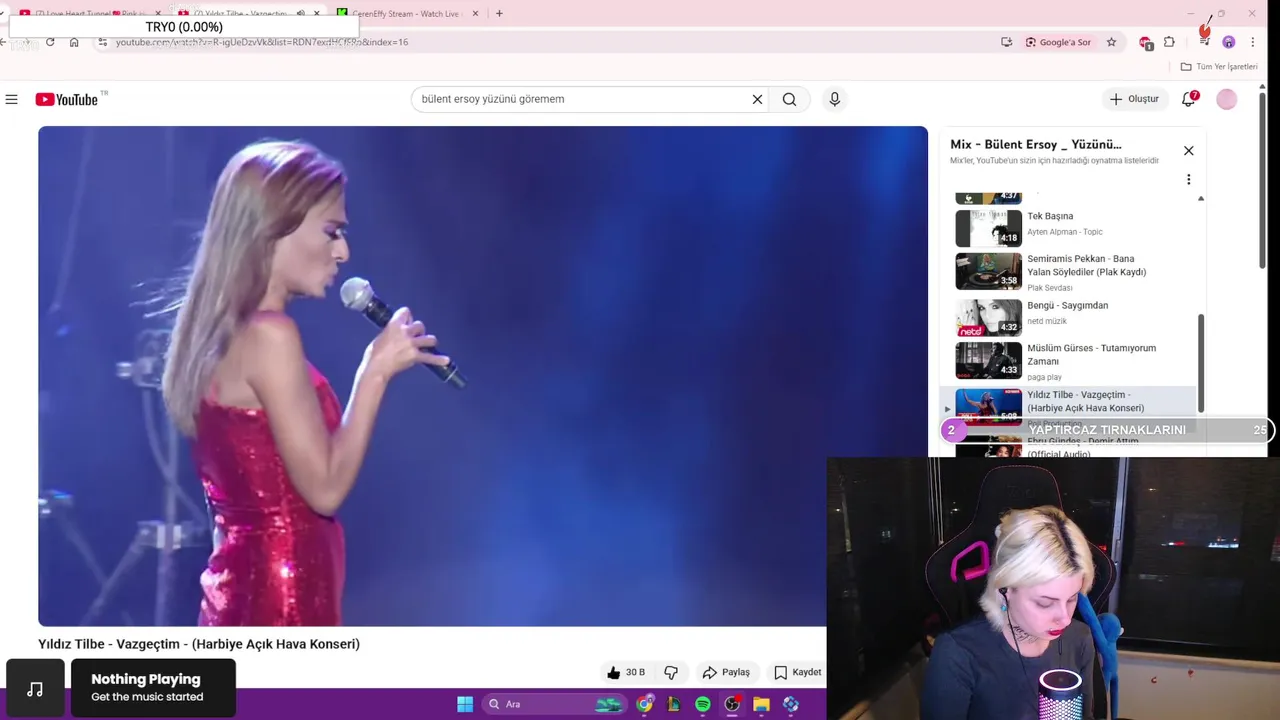Like the video with the thumbs-up button
The width and height of the screenshot is (1280, 720).
625,673
